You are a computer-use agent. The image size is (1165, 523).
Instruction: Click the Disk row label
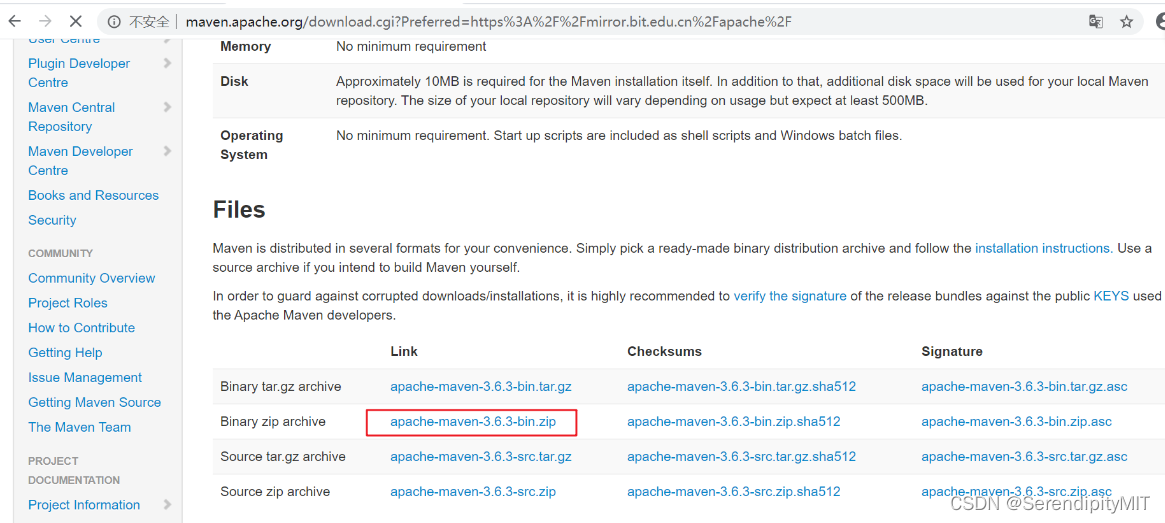click(x=235, y=81)
